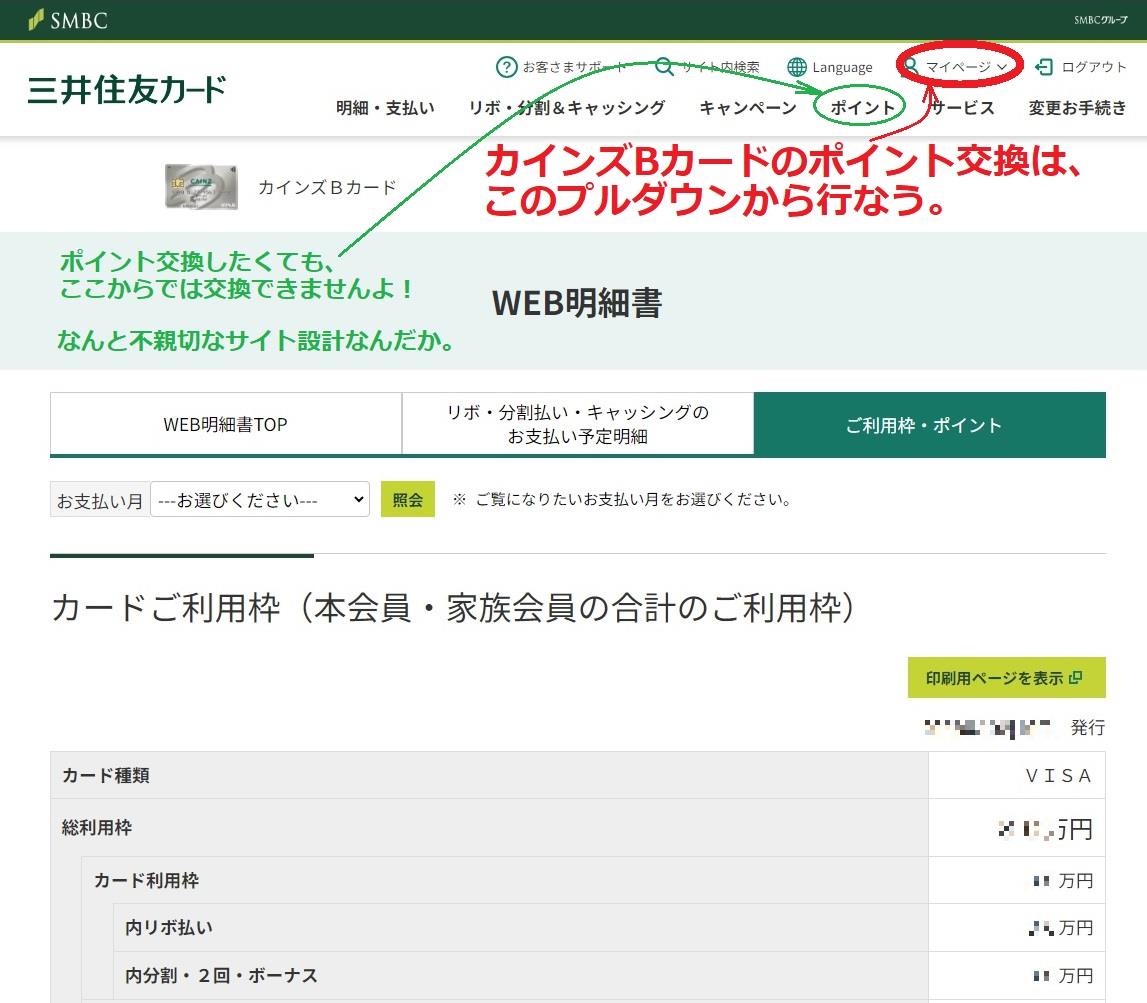
Task: Click the 発行 date label
Action: (x=1088, y=727)
